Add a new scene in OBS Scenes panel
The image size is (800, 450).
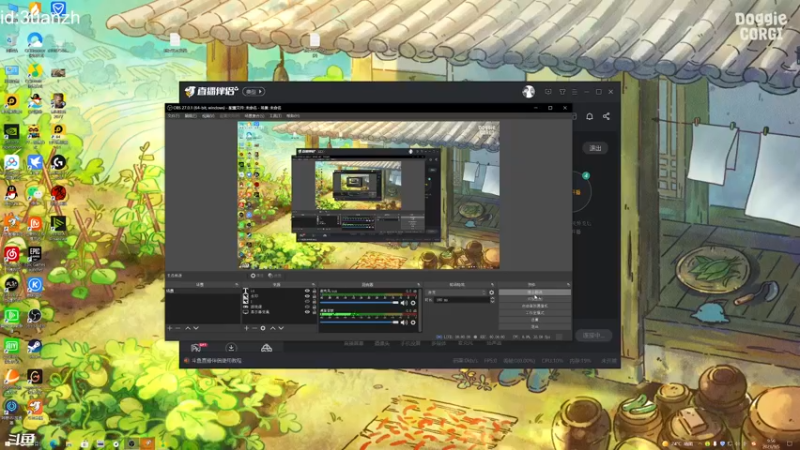[x=169, y=328]
